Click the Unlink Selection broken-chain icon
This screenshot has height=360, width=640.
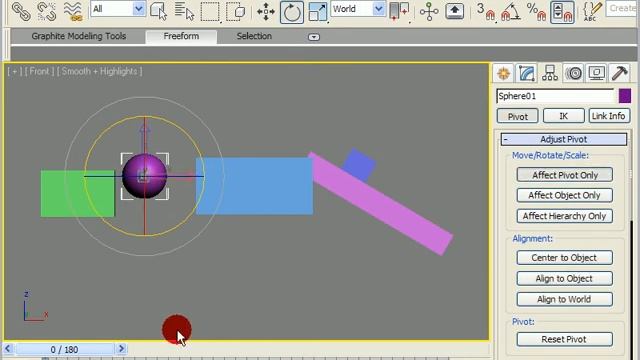pyautogui.click(x=47, y=11)
